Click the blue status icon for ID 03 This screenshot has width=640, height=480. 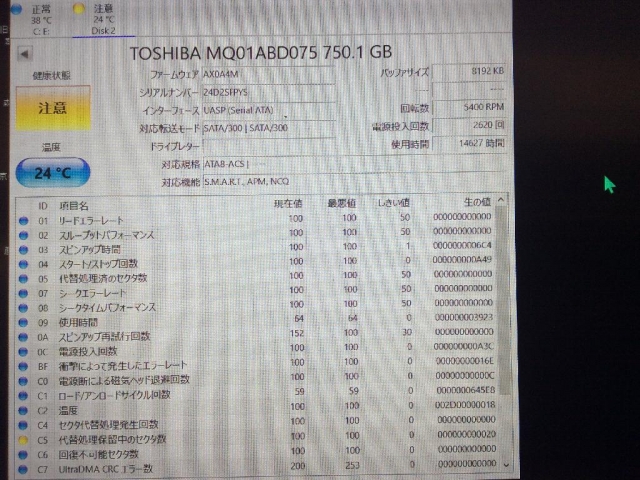click(24, 250)
